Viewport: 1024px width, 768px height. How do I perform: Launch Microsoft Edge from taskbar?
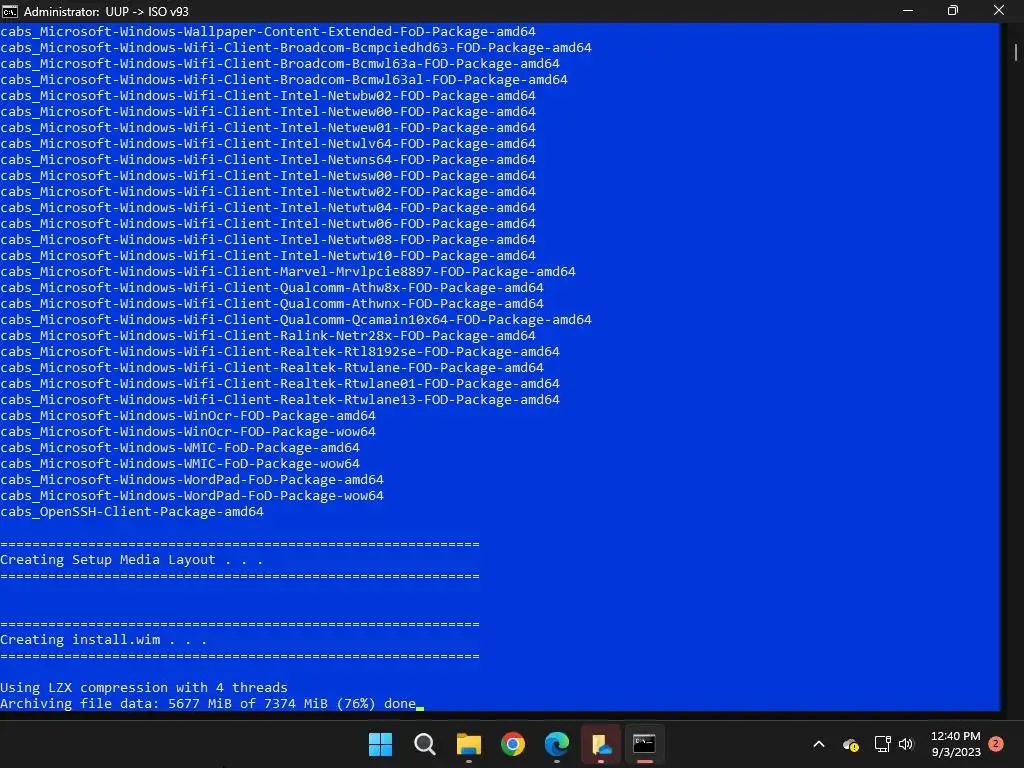(x=556, y=744)
